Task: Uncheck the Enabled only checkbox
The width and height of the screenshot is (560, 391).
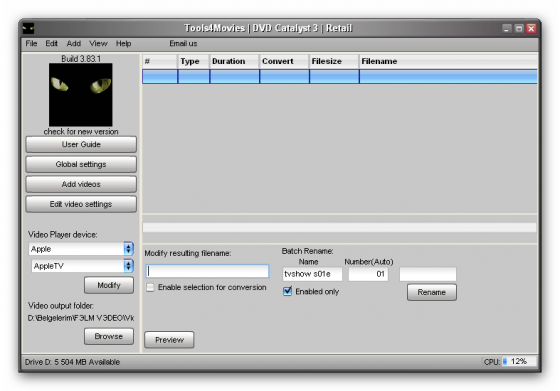Action: coord(288,291)
